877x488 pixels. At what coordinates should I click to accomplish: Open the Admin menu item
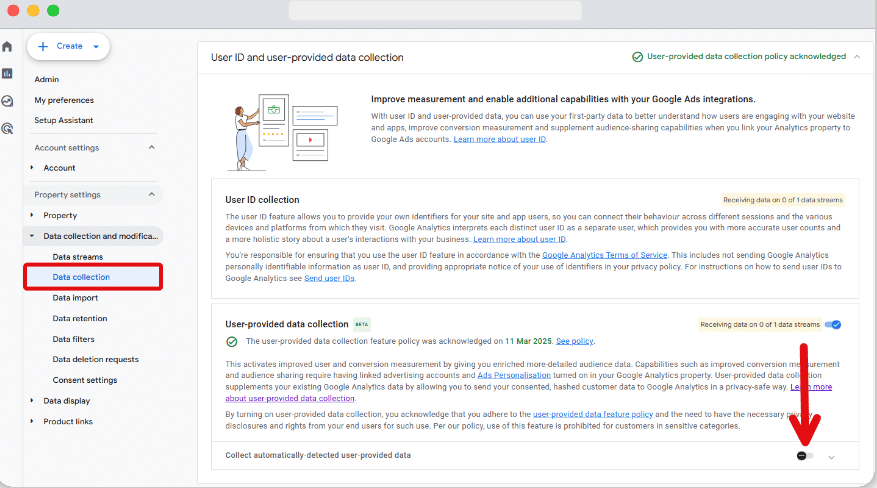coord(46,79)
